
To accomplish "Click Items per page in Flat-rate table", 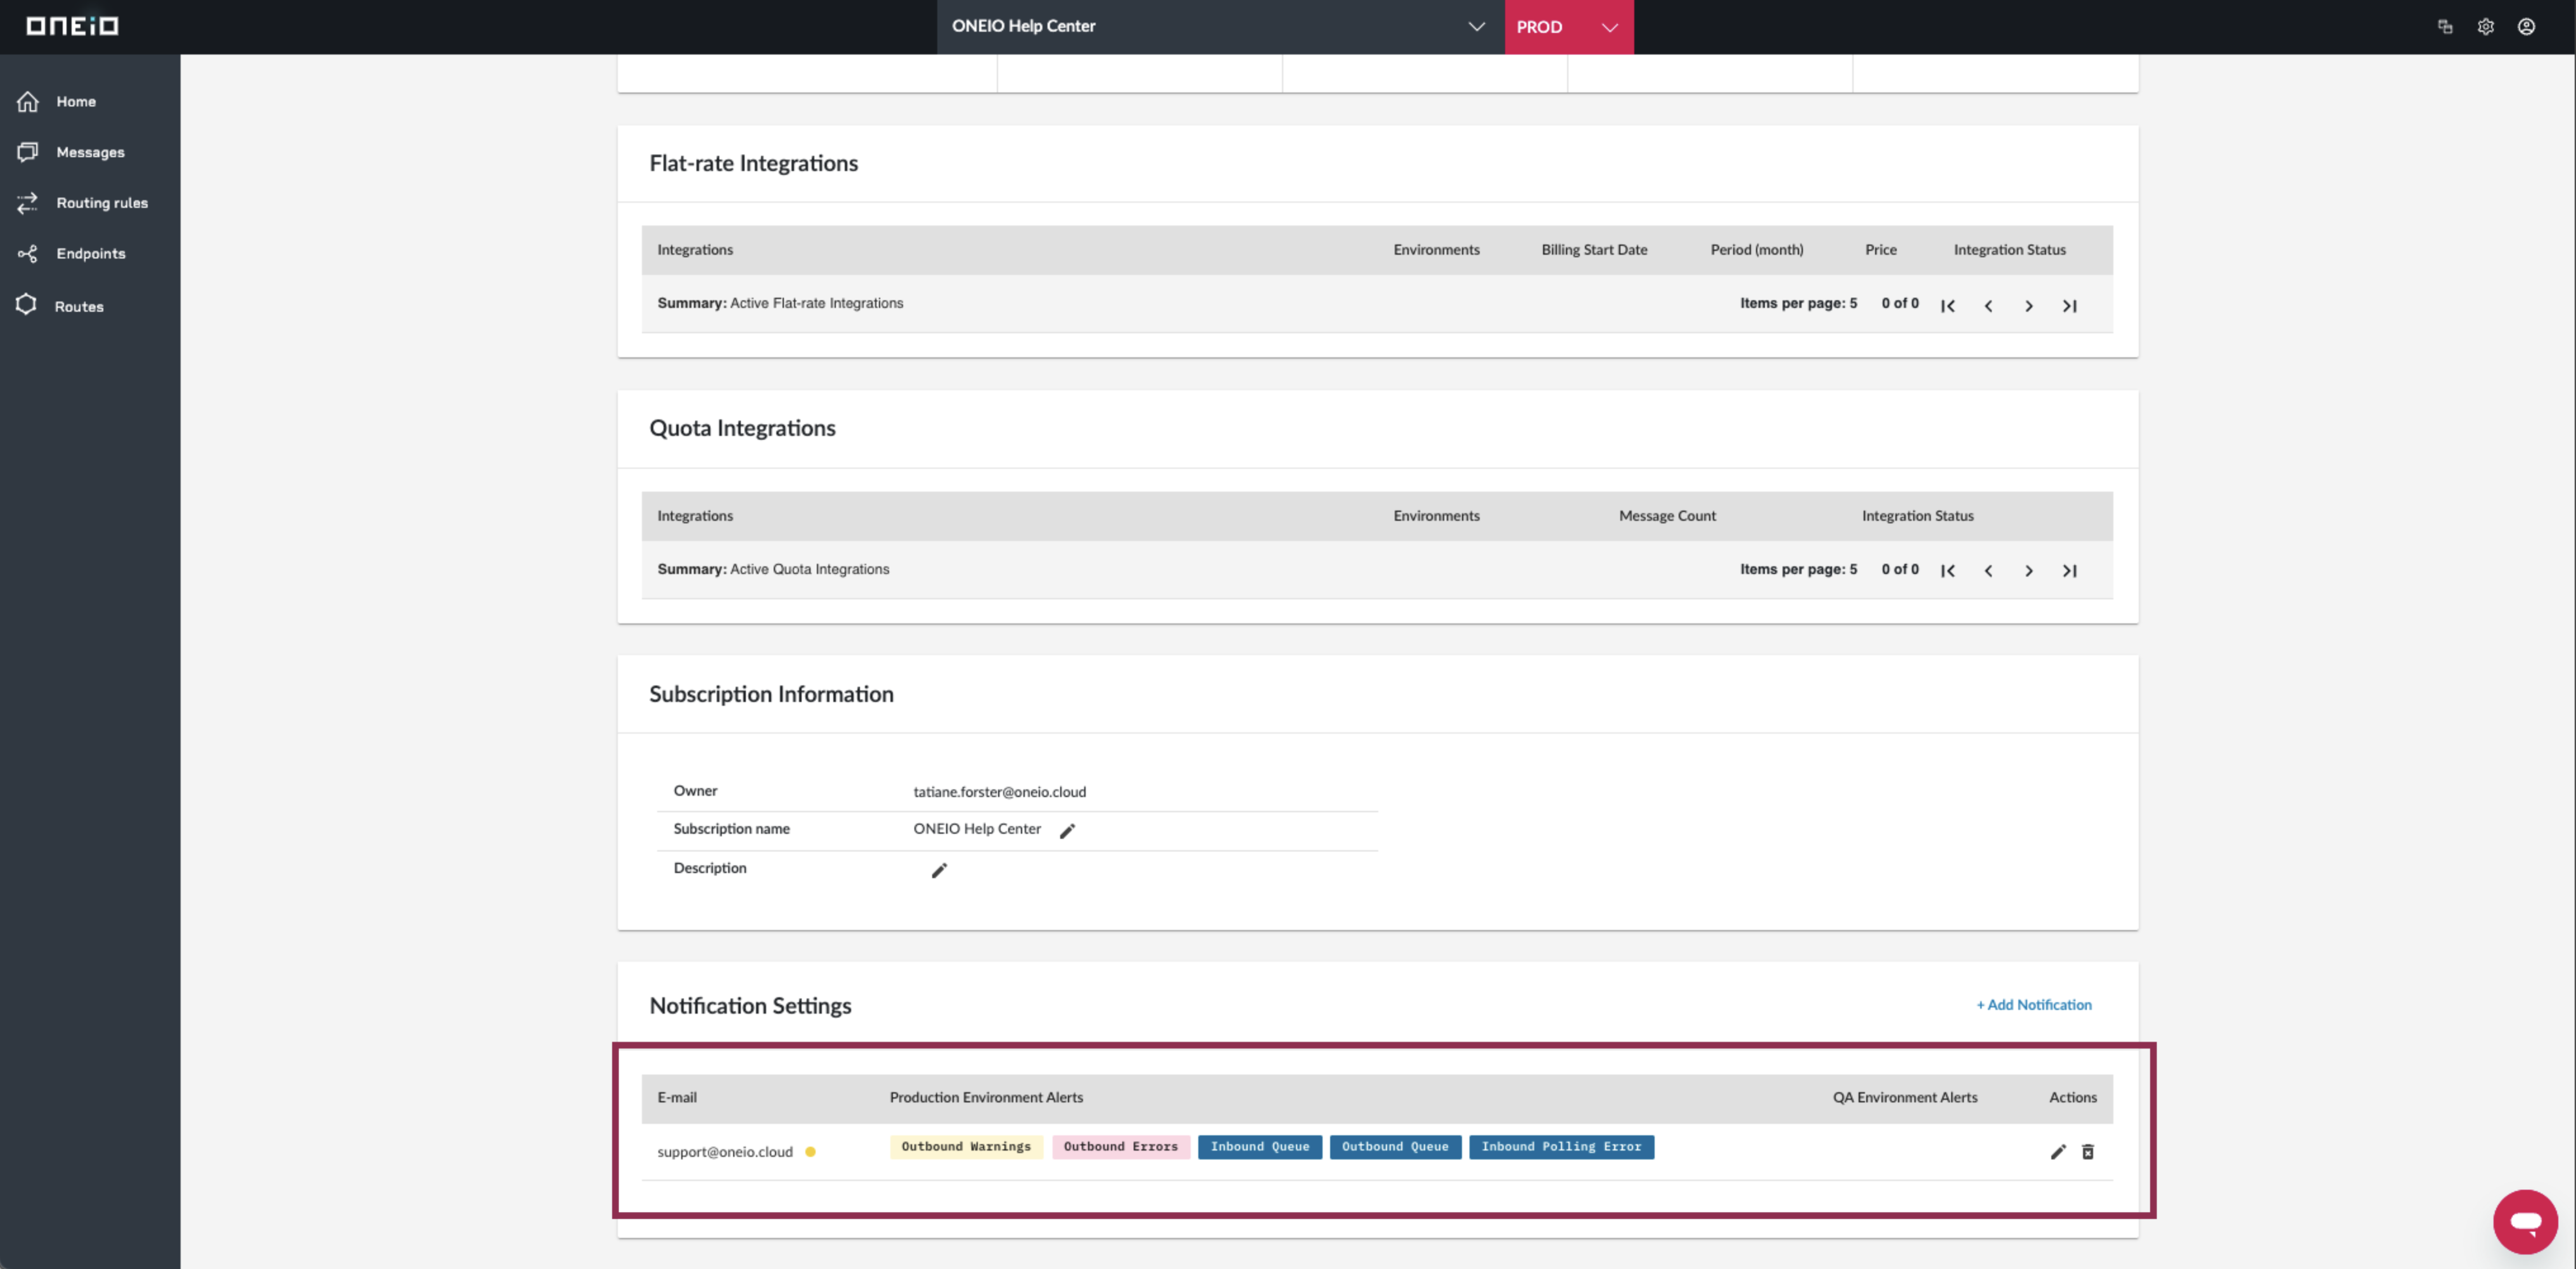I will point(1798,303).
